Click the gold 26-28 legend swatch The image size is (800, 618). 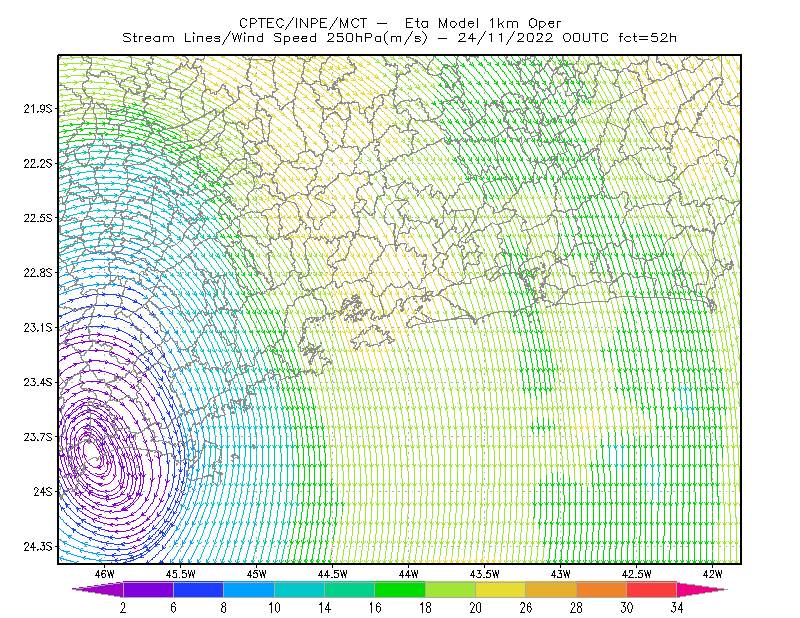click(x=551, y=589)
